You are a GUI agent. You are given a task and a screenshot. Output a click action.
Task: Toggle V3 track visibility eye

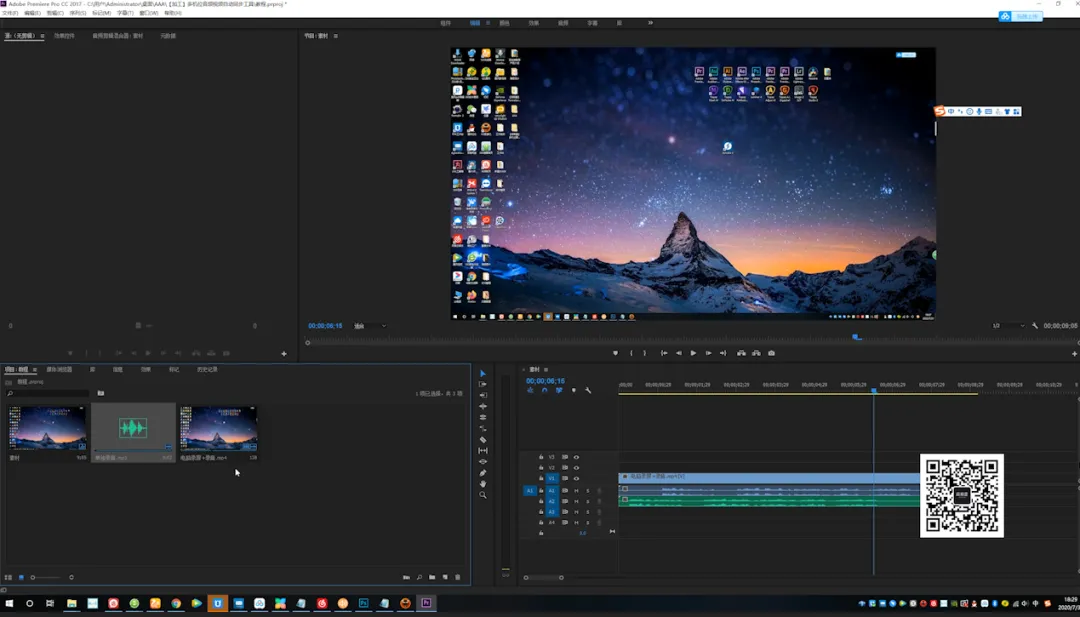(x=576, y=457)
